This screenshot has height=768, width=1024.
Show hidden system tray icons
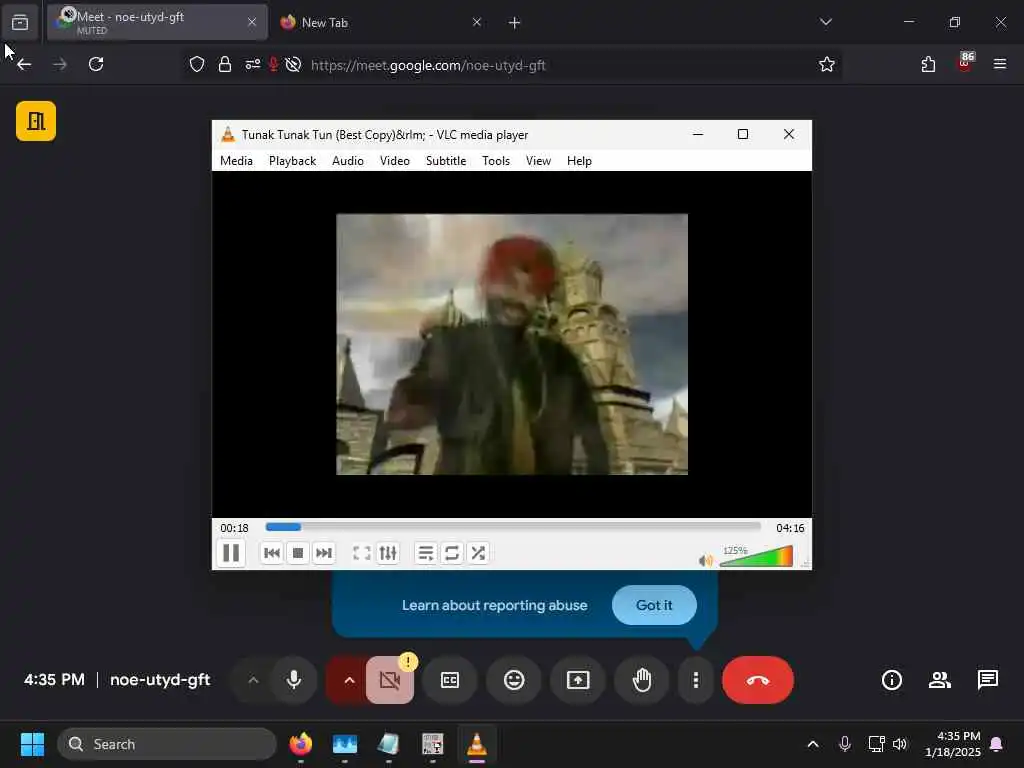(x=812, y=744)
